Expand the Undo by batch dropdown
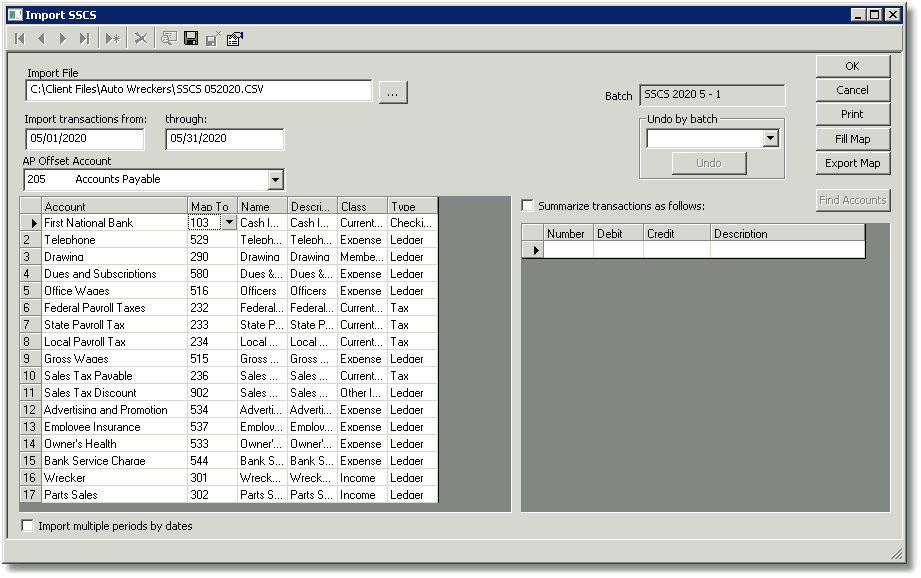 tap(771, 139)
